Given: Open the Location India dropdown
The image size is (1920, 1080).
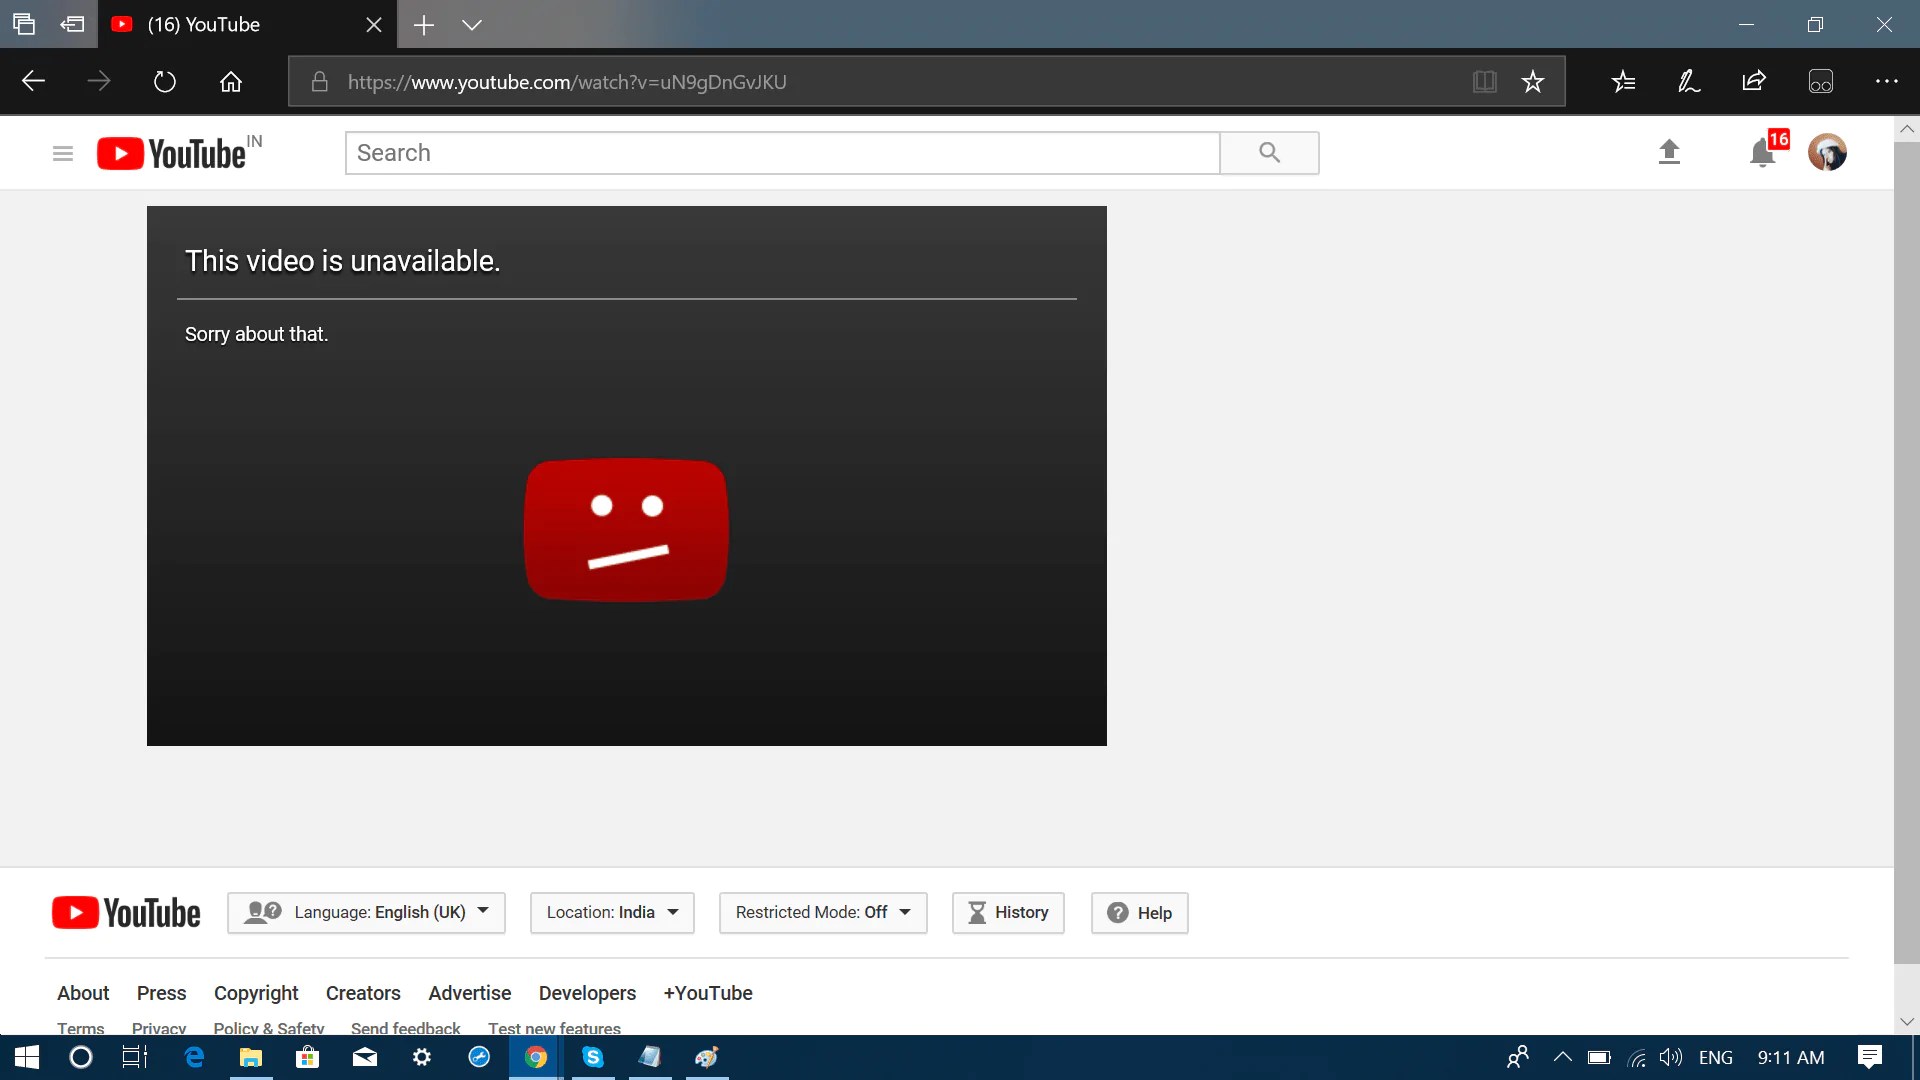Looking at the screenshot, I should coord(611,912).
